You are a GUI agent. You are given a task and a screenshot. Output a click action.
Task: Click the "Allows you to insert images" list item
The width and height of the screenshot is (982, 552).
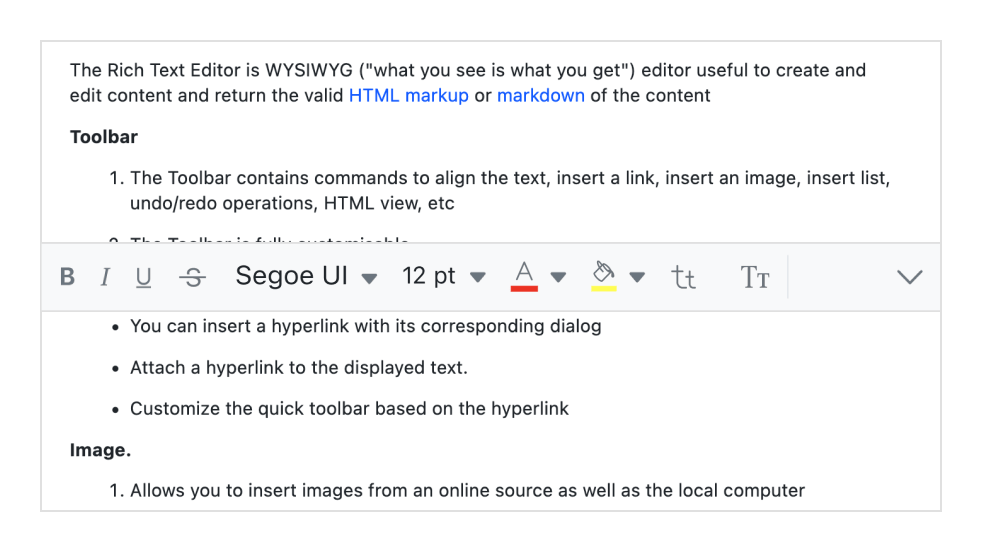[x=467, y=490]
